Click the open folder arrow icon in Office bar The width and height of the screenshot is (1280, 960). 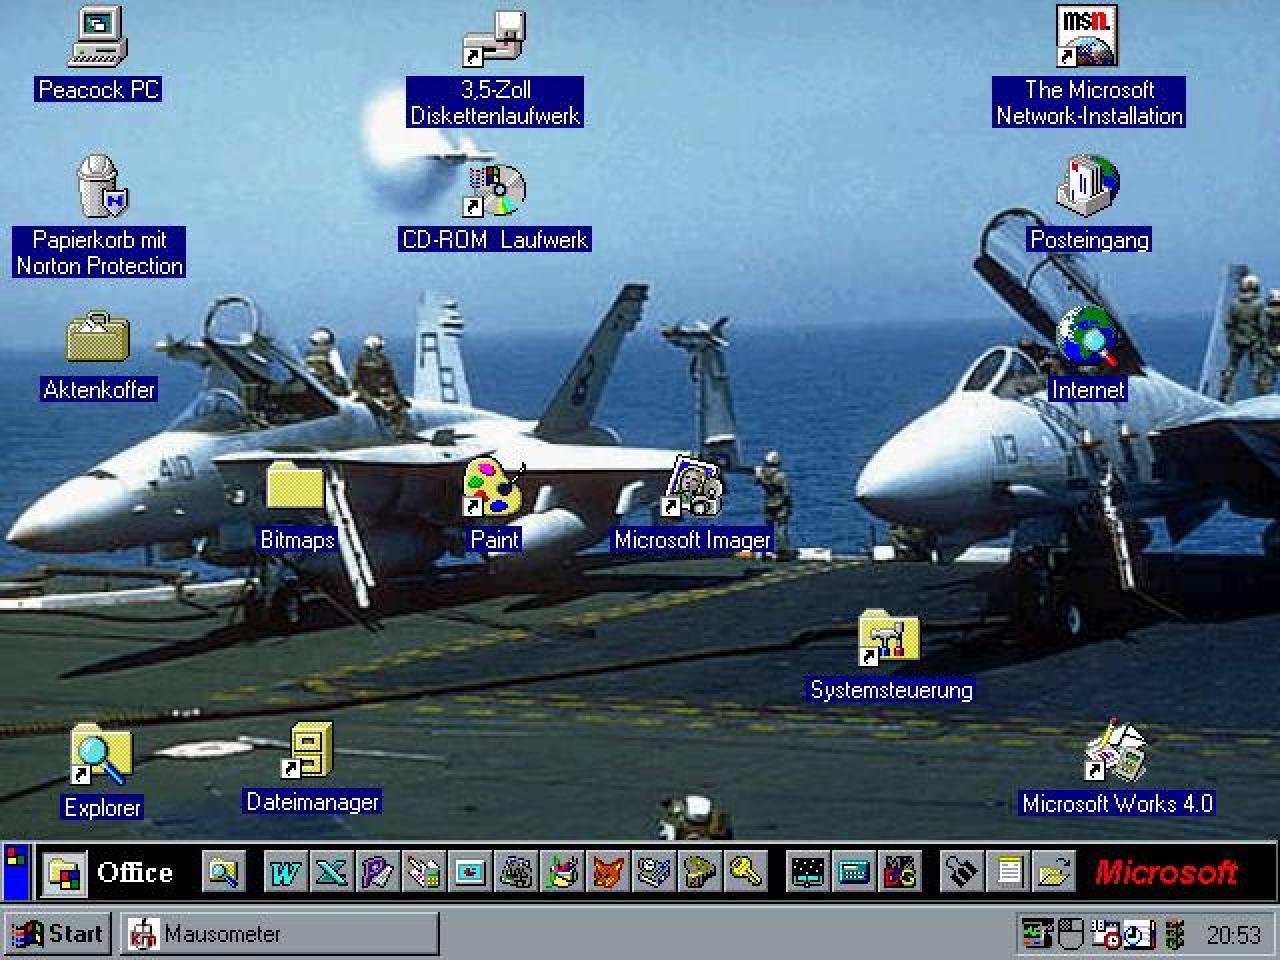pos(1055,872)
